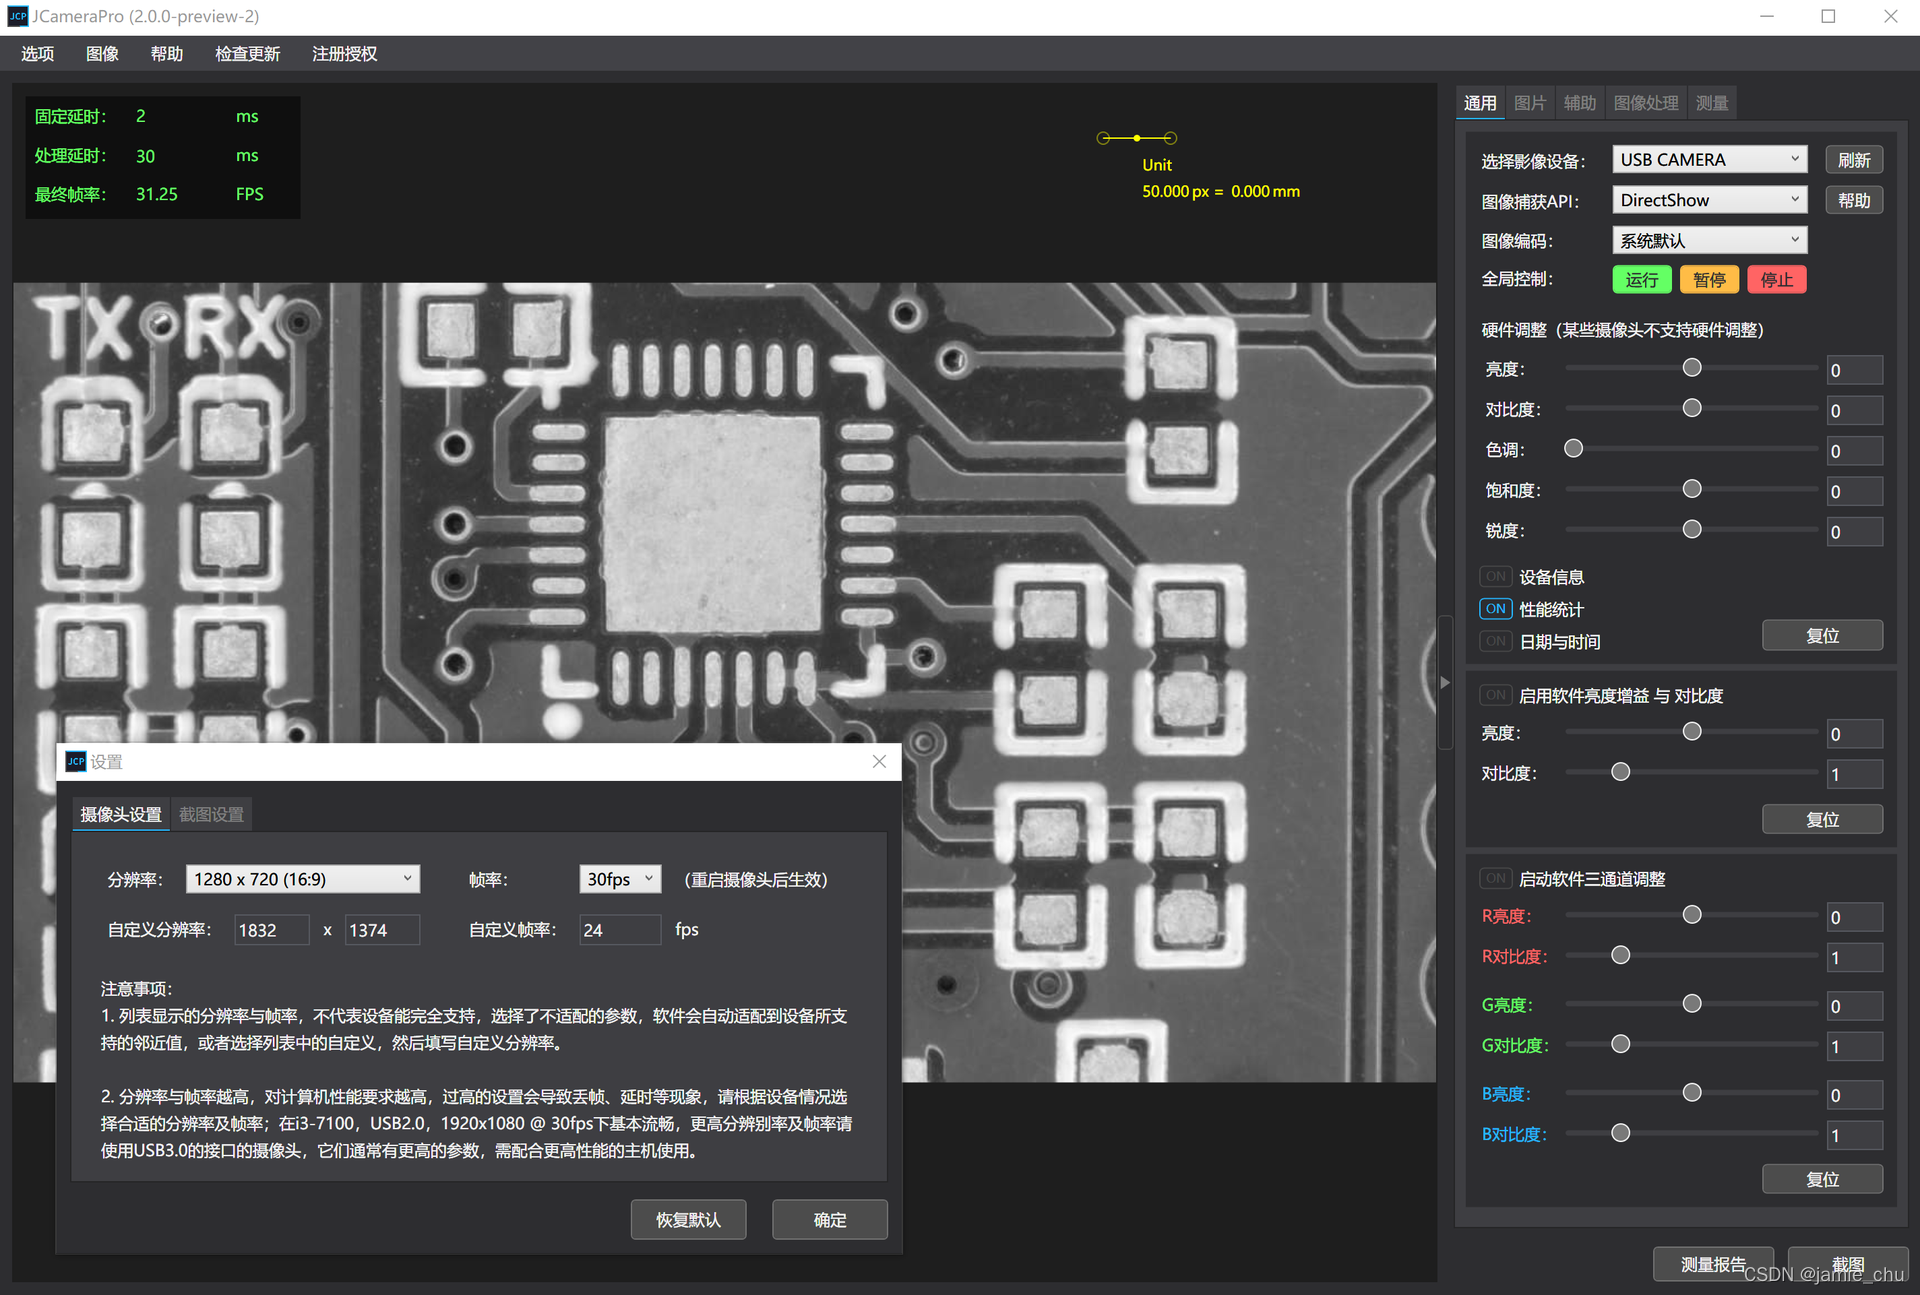This screenshot has width=1920, height=1295.
Task: Open the 图像 menu
Action: pyautogui.click(x=102, y=54)
